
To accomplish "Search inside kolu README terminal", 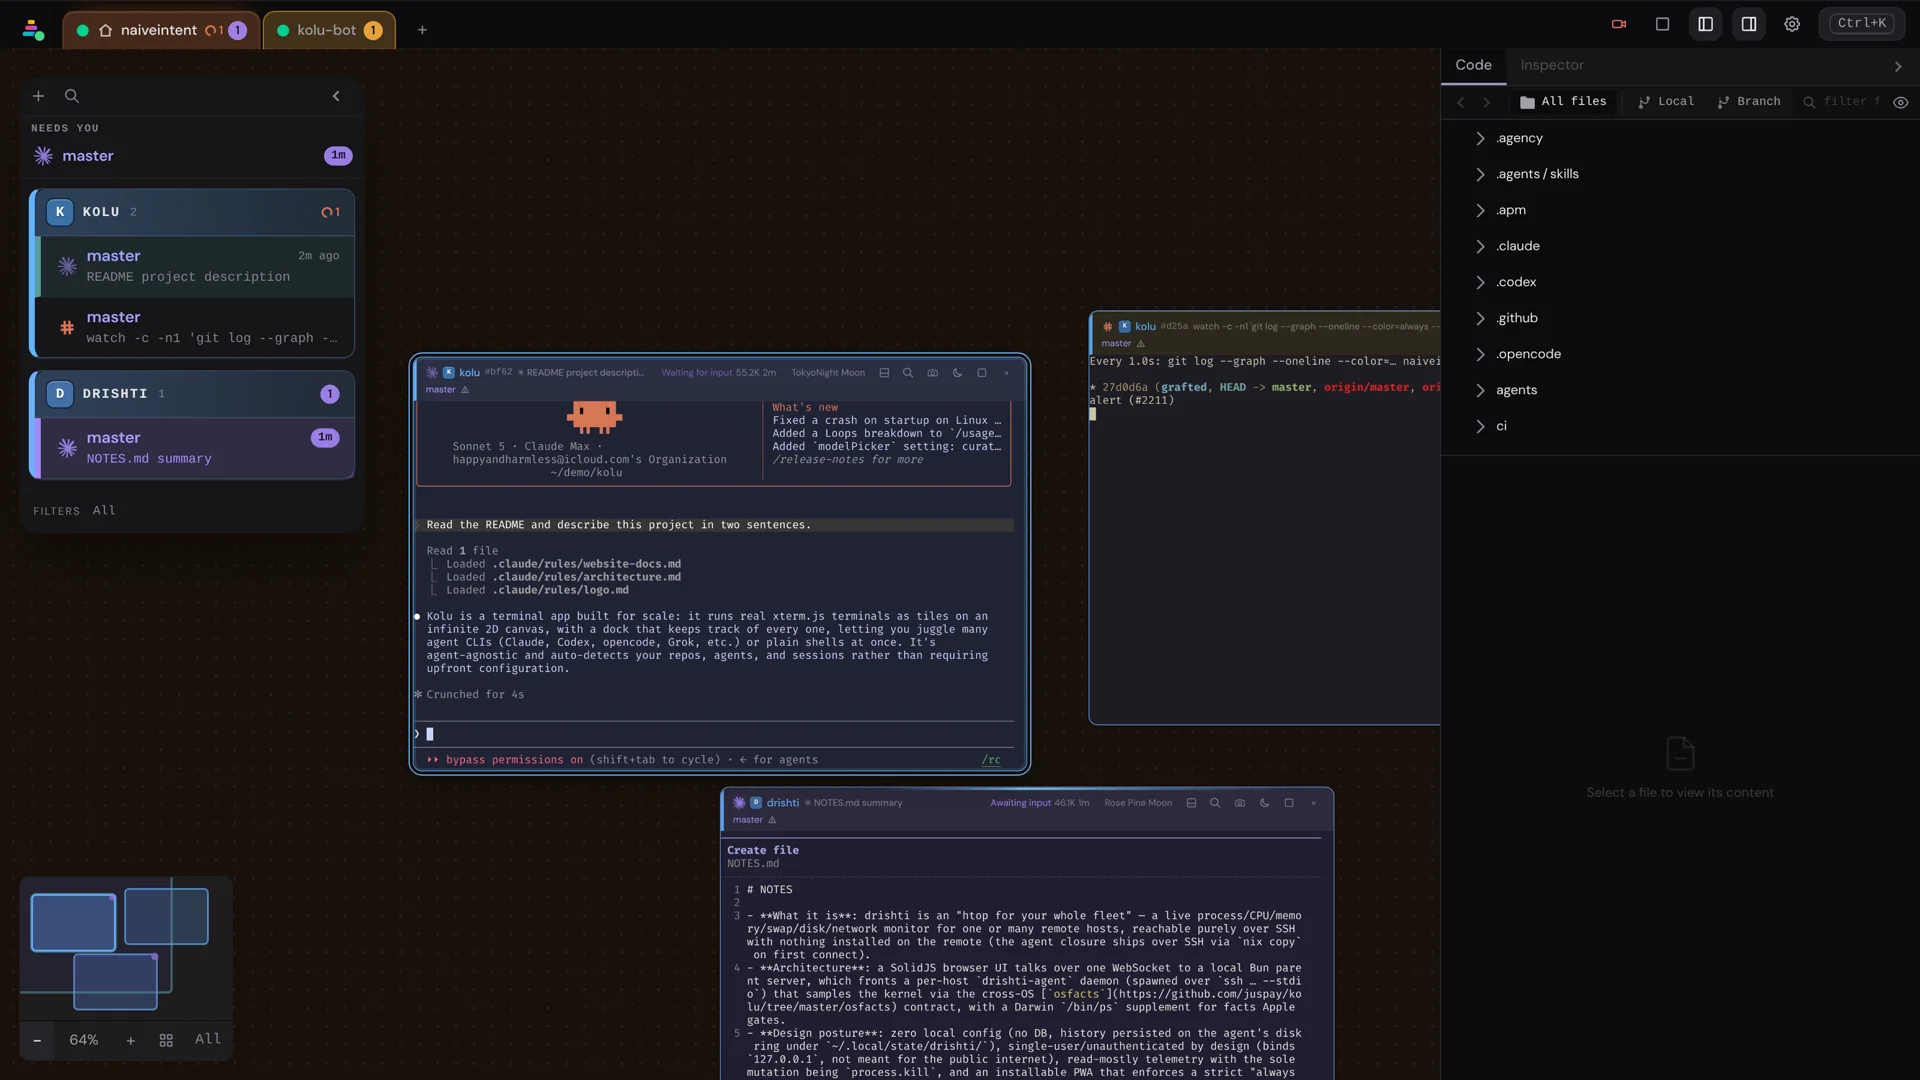I will [908, 373].
